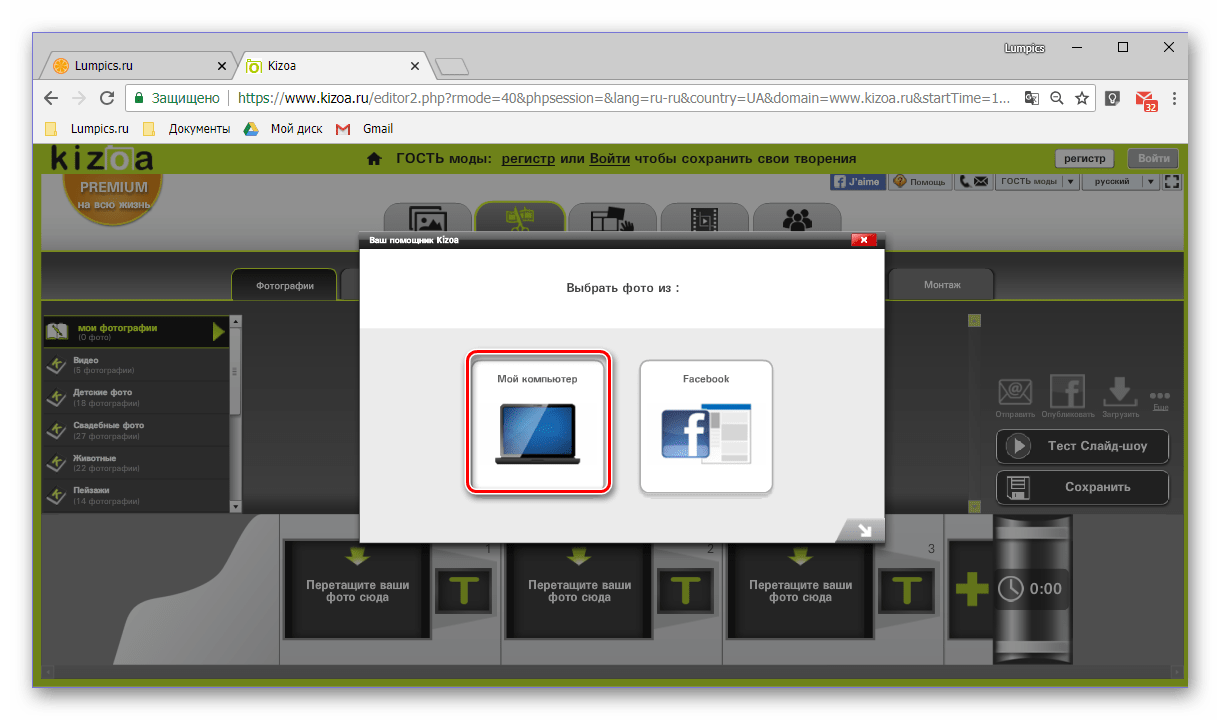Image resolution: width=1225 pixels, height=720 pixels.
Task: Select the Пейзажи category
Action: pos(136,495)
